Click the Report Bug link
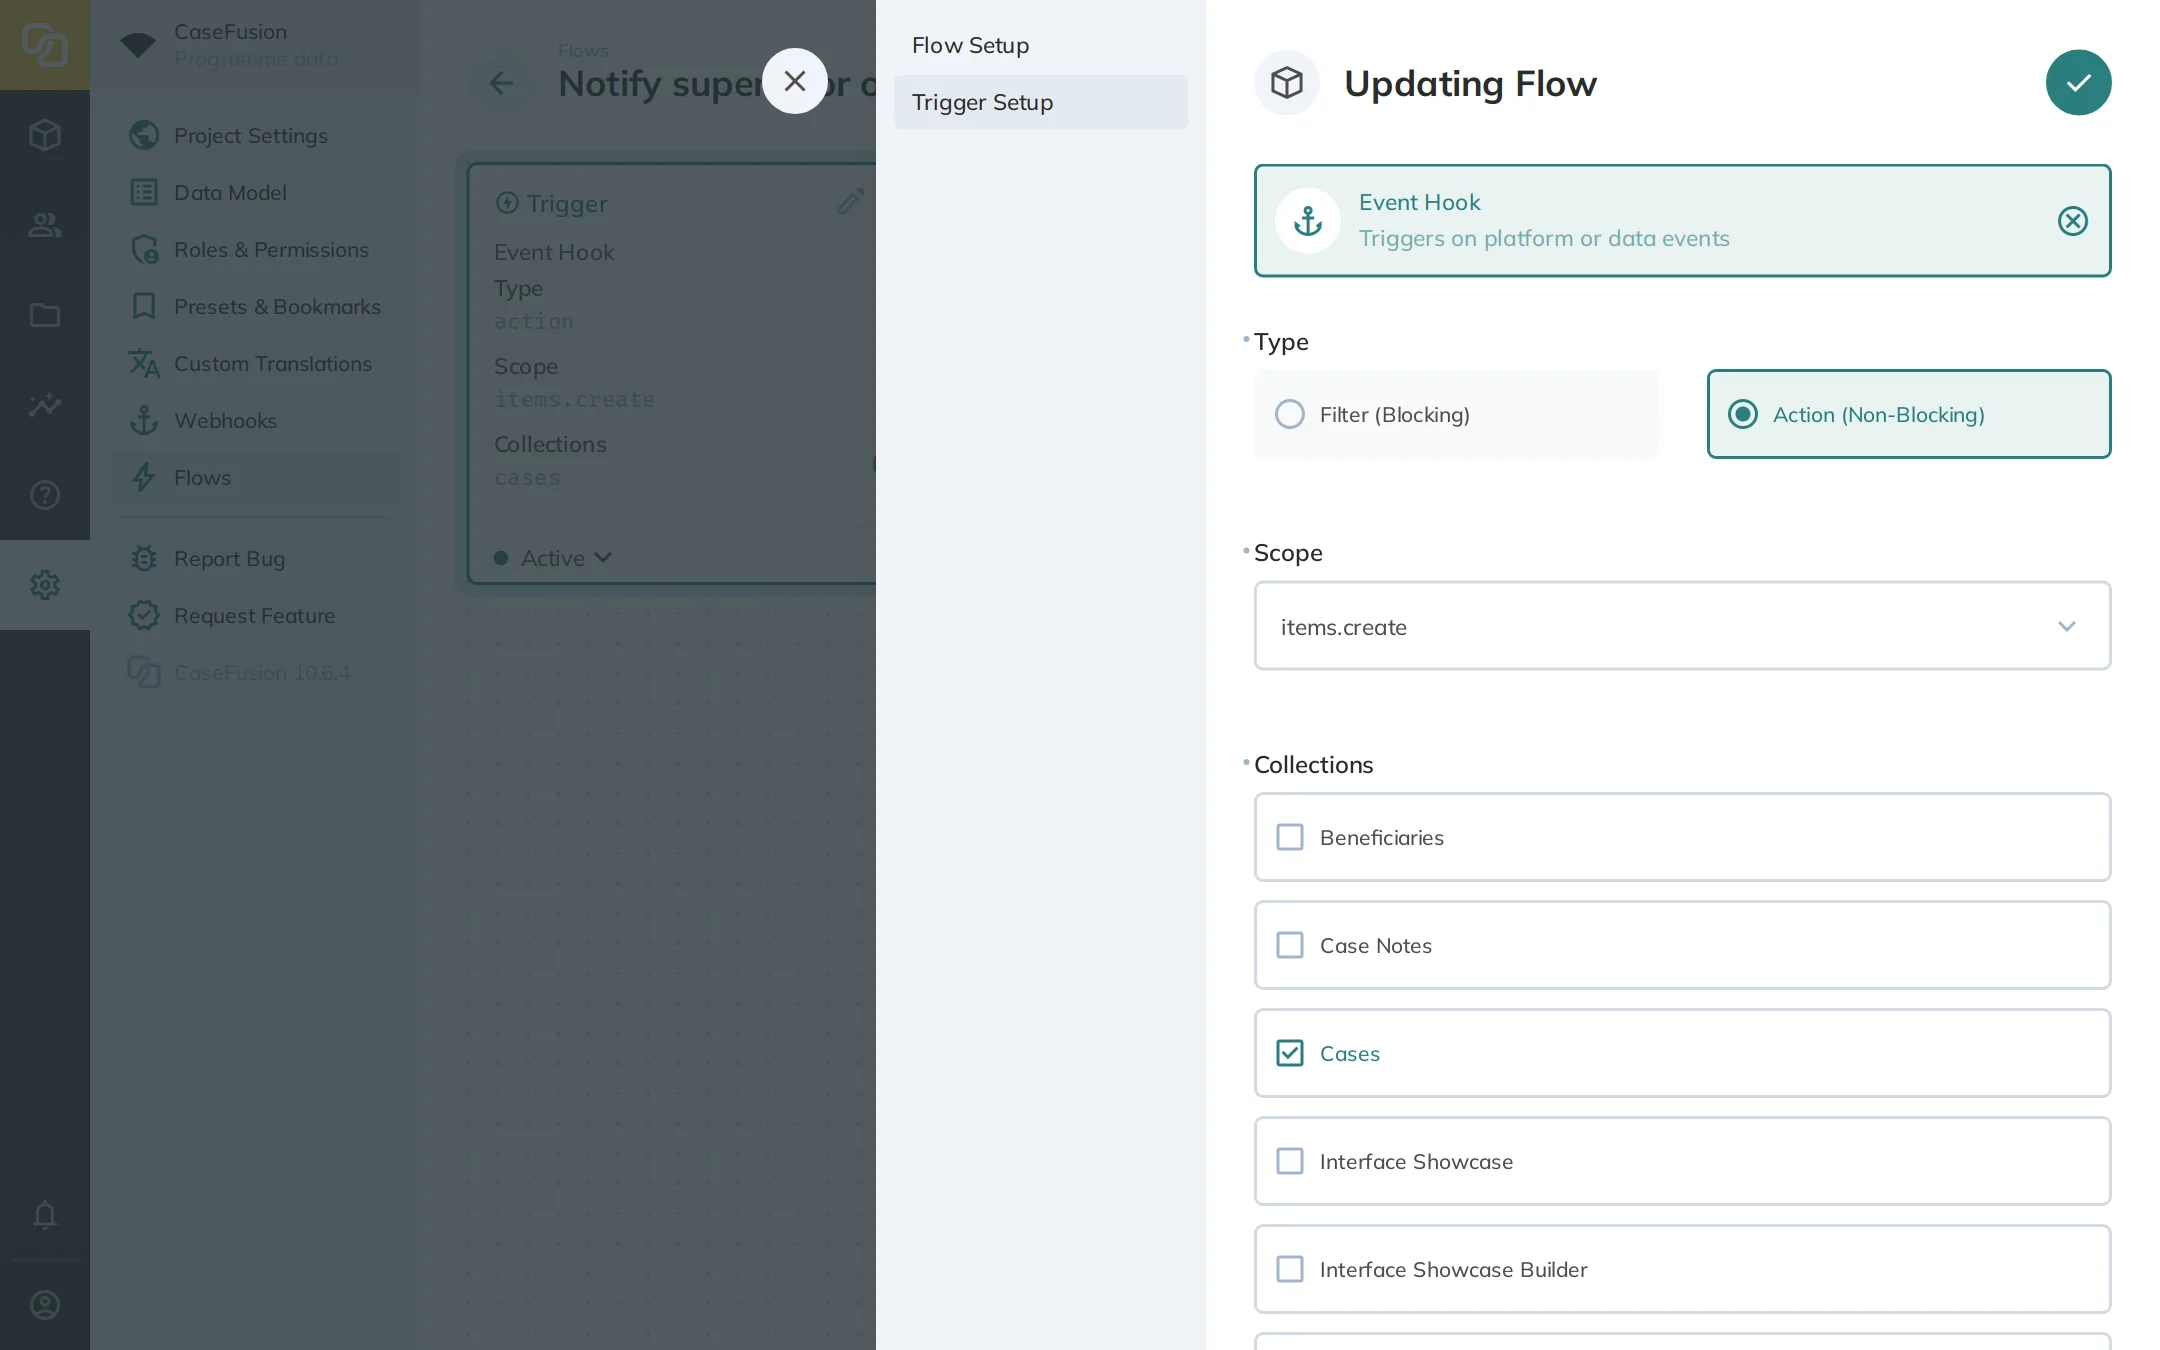This screenshot has width=2160, height=1350. click(255, 559)
